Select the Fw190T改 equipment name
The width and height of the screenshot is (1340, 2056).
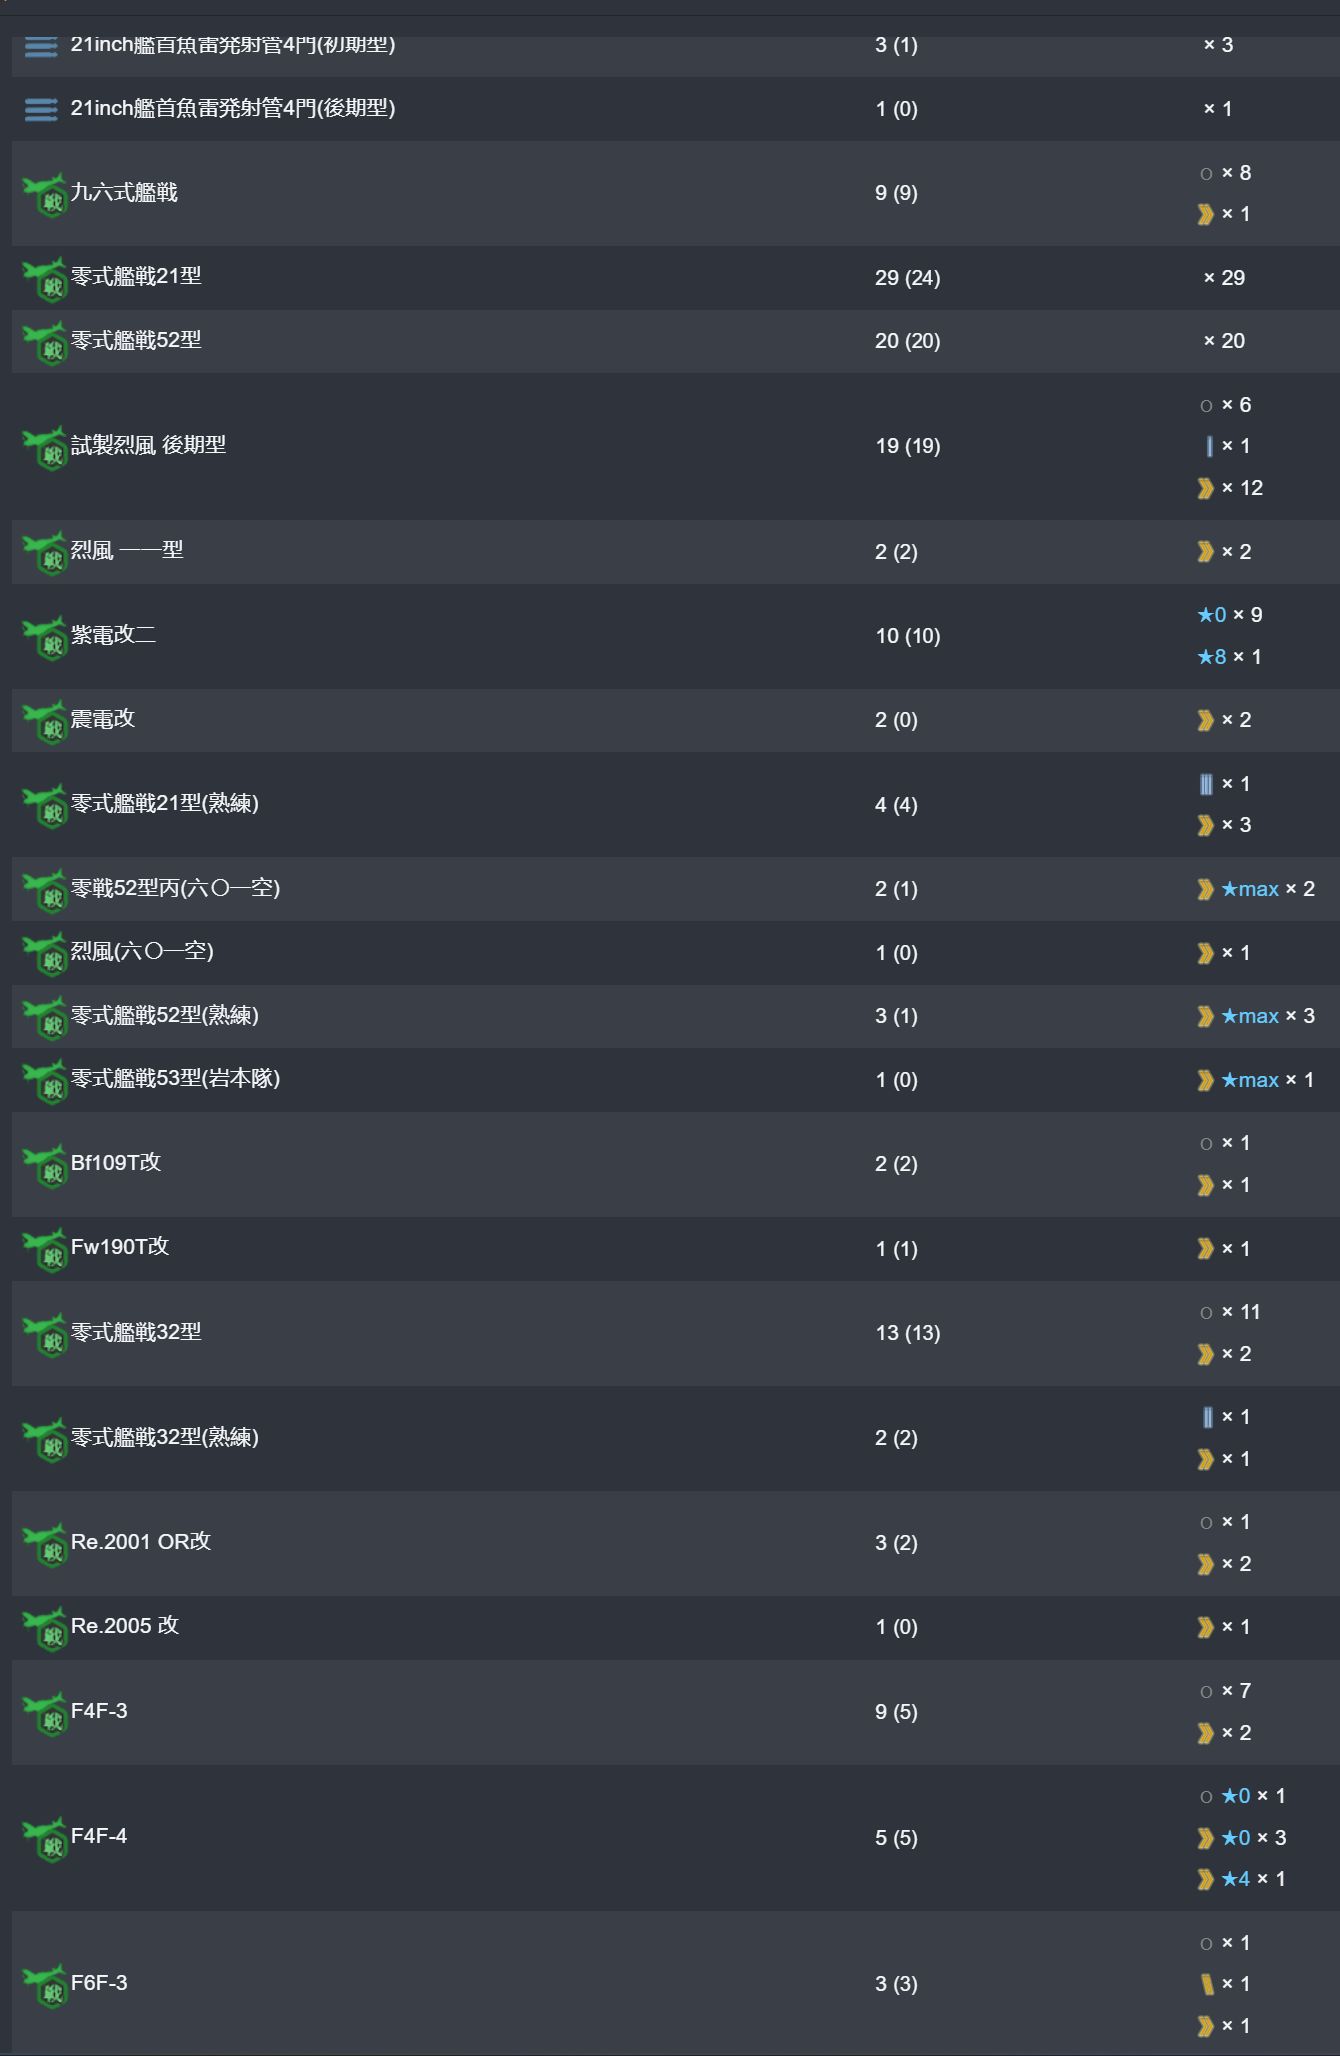pos(120,1247)
